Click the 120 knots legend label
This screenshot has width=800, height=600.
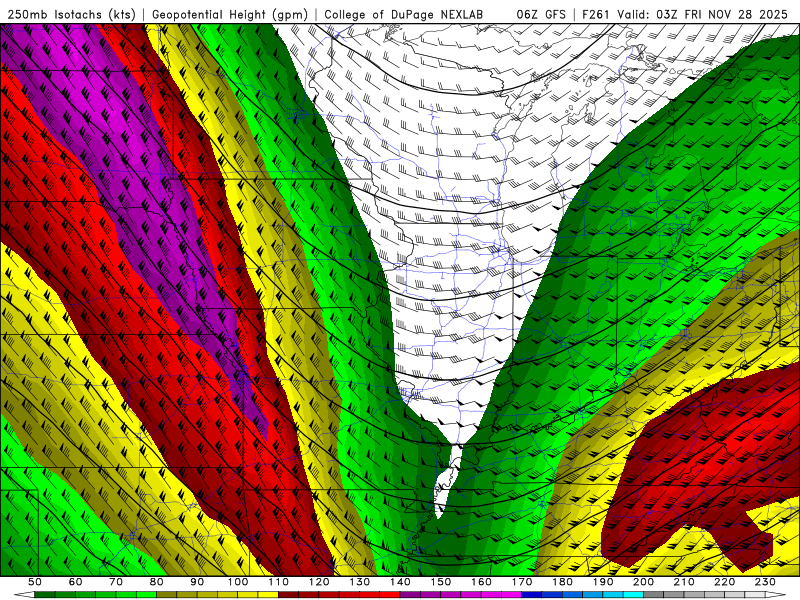click(x=319, y=582)
